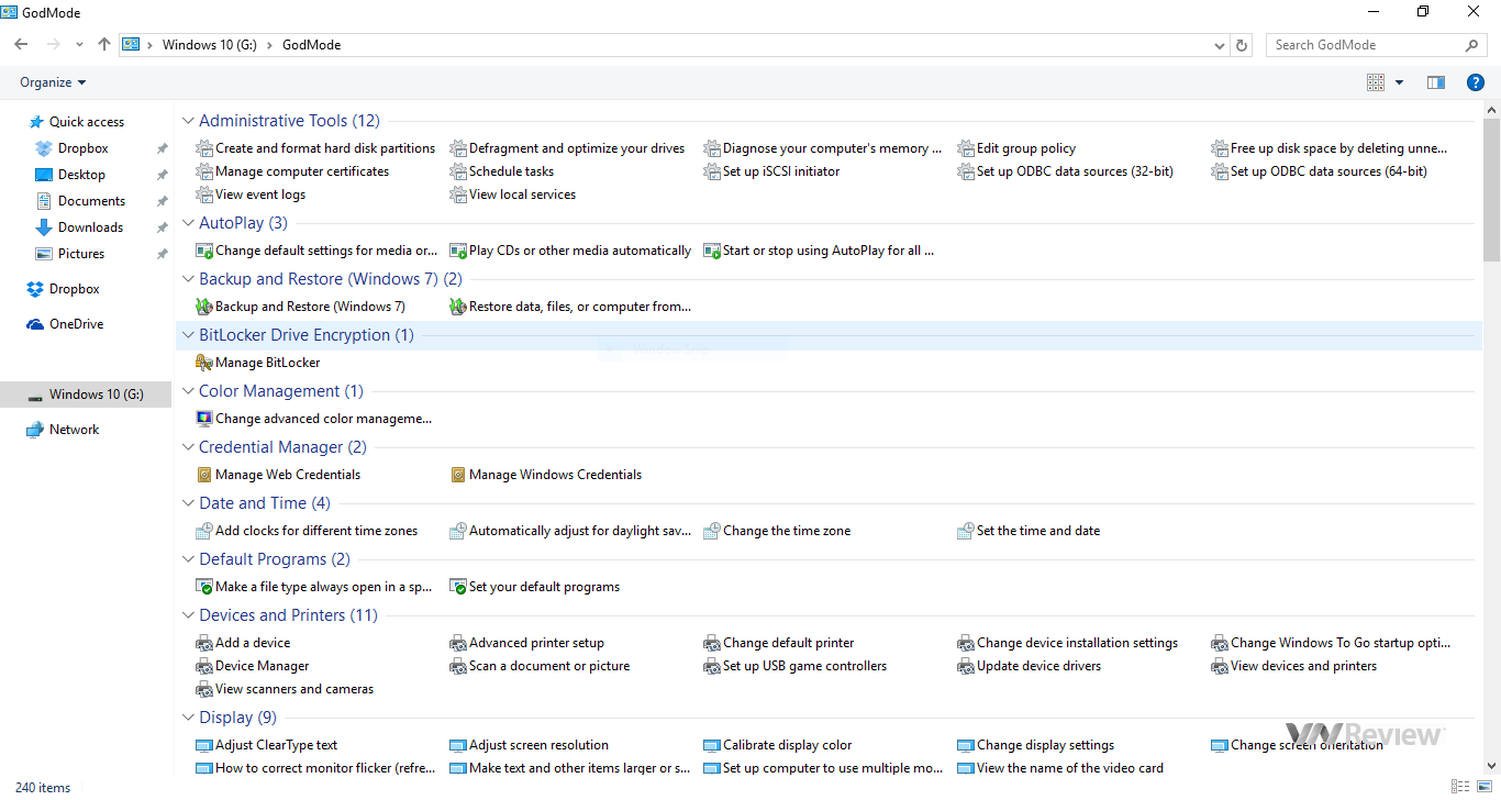Open Manage Web Credentials
Viewport: 1501px width, 800px height.
279,474
